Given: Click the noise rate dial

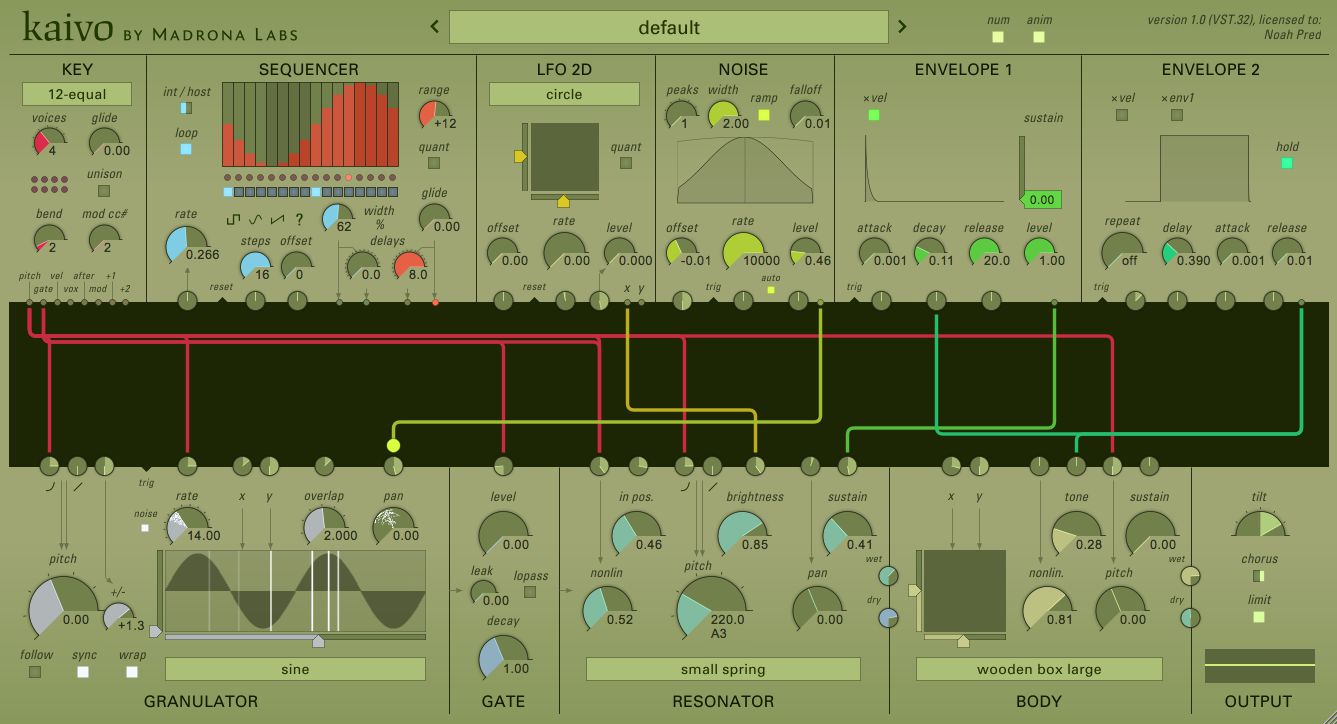Looking at the screenshot, I should [743, 253].
